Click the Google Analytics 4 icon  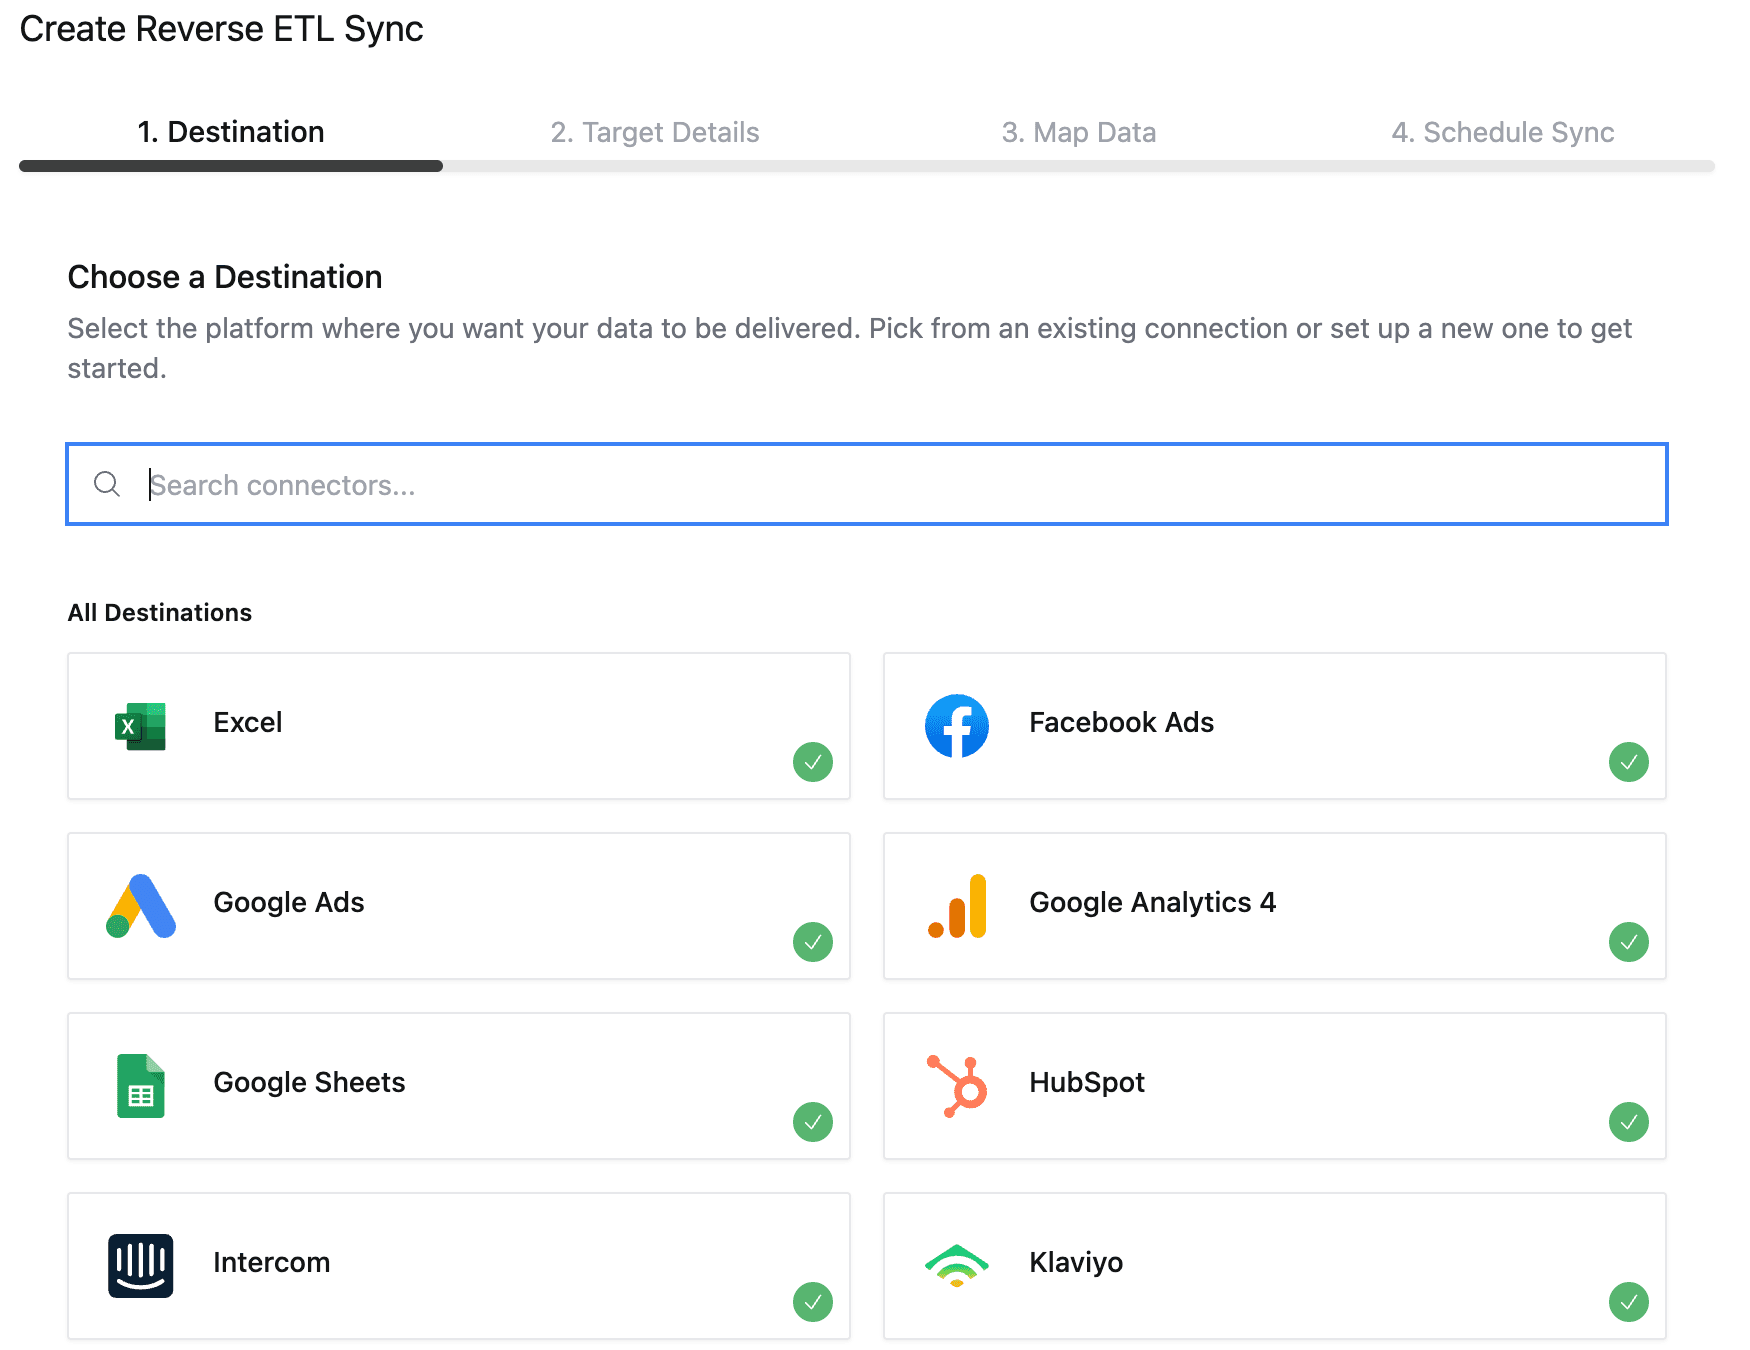957,906
